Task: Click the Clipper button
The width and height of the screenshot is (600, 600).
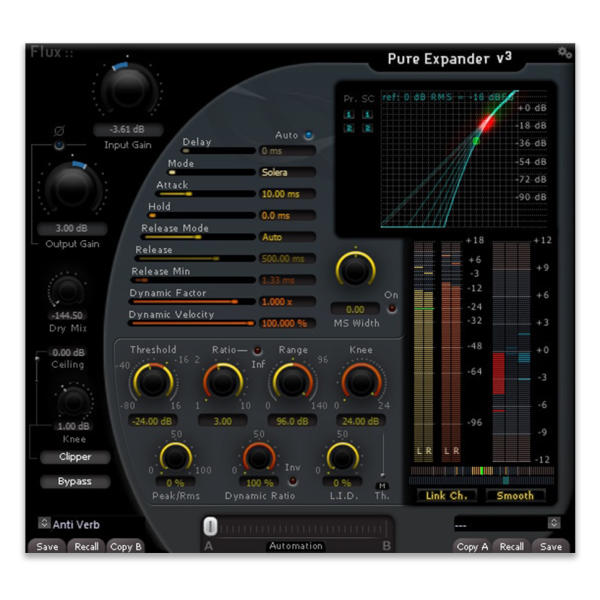Action: click(x=75, y=457)
